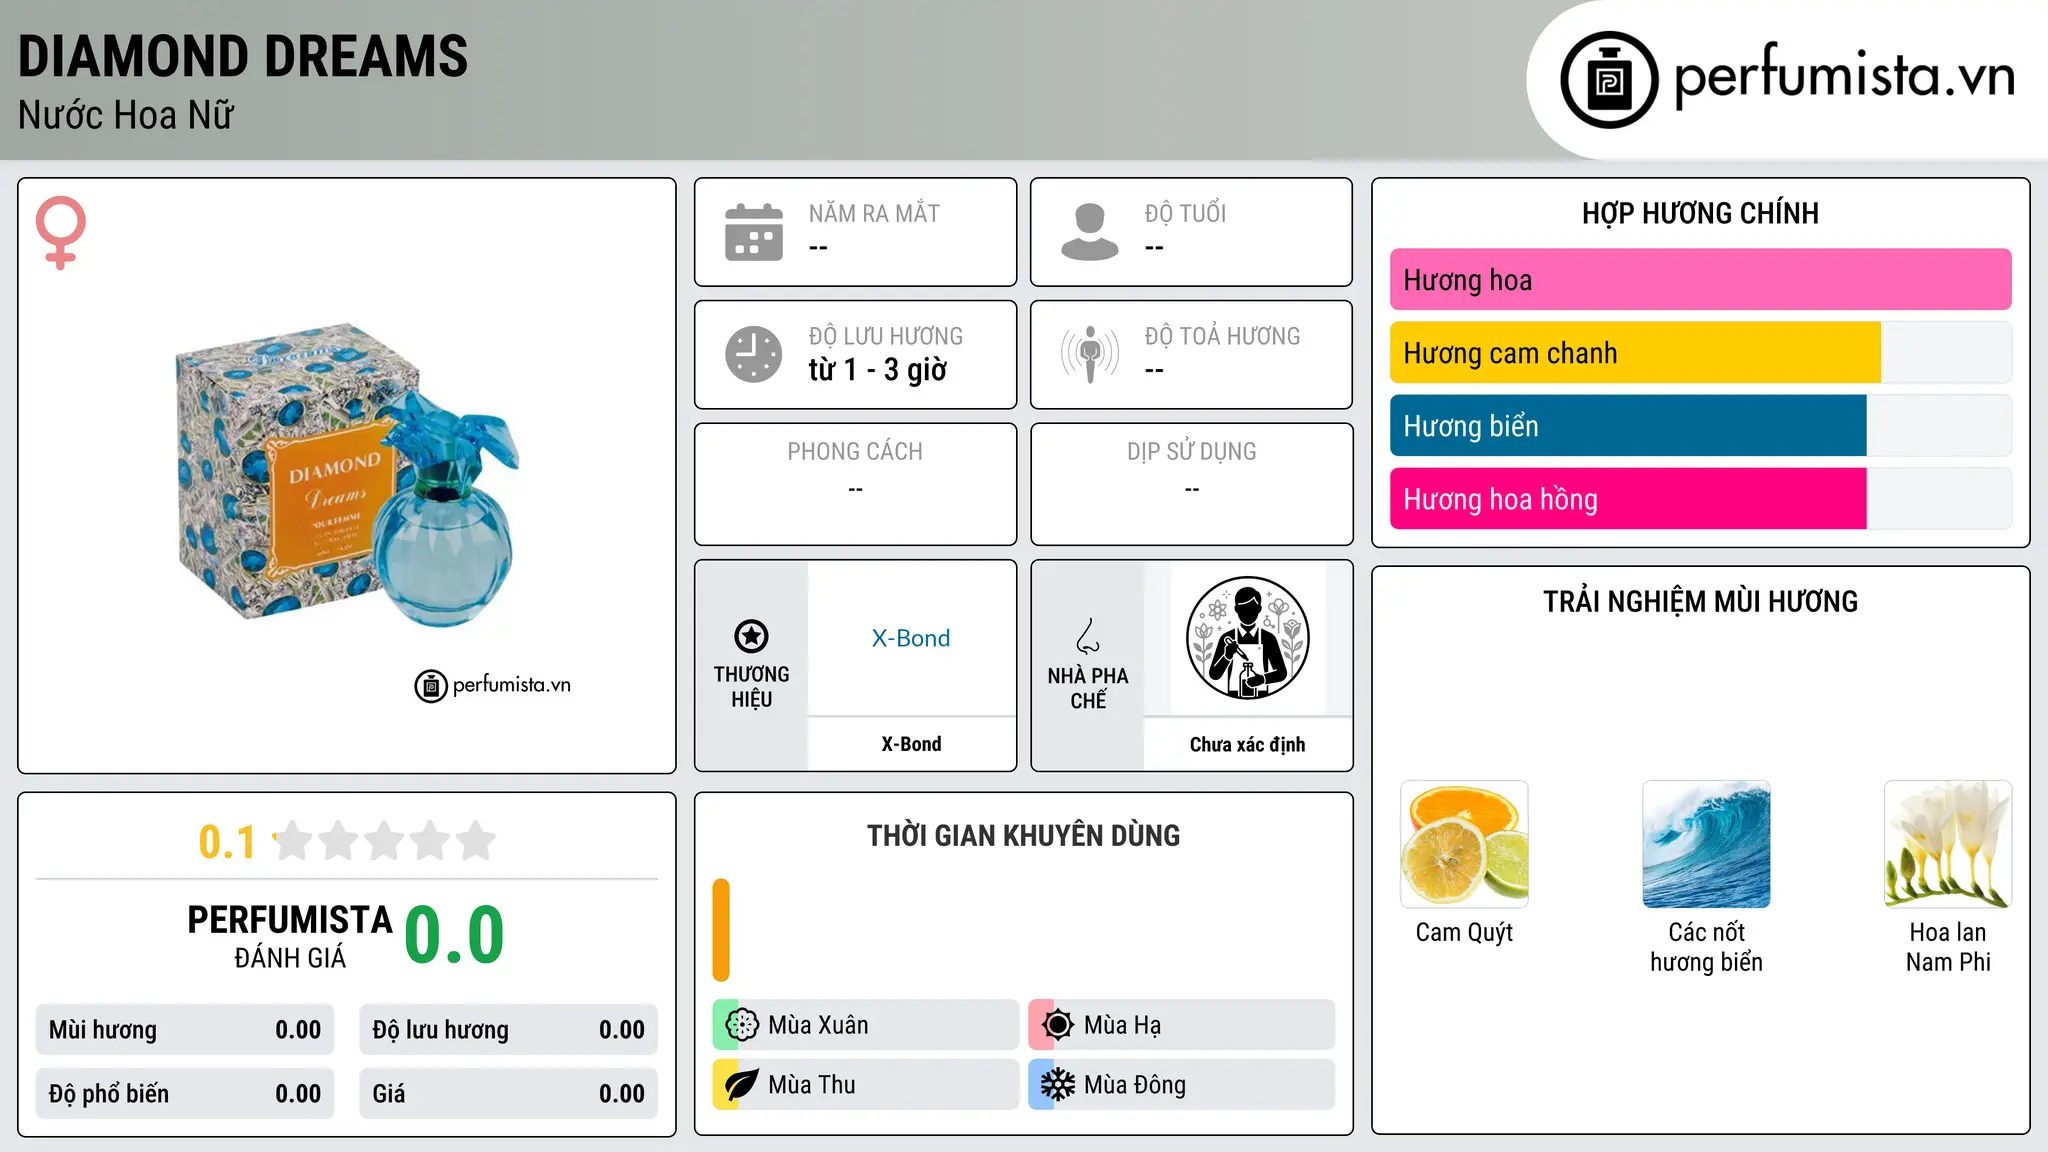Click the sillage icon beside Độ toả hương
This screenshot has height=1152, width=2048.
click(x=1090, y=354)
